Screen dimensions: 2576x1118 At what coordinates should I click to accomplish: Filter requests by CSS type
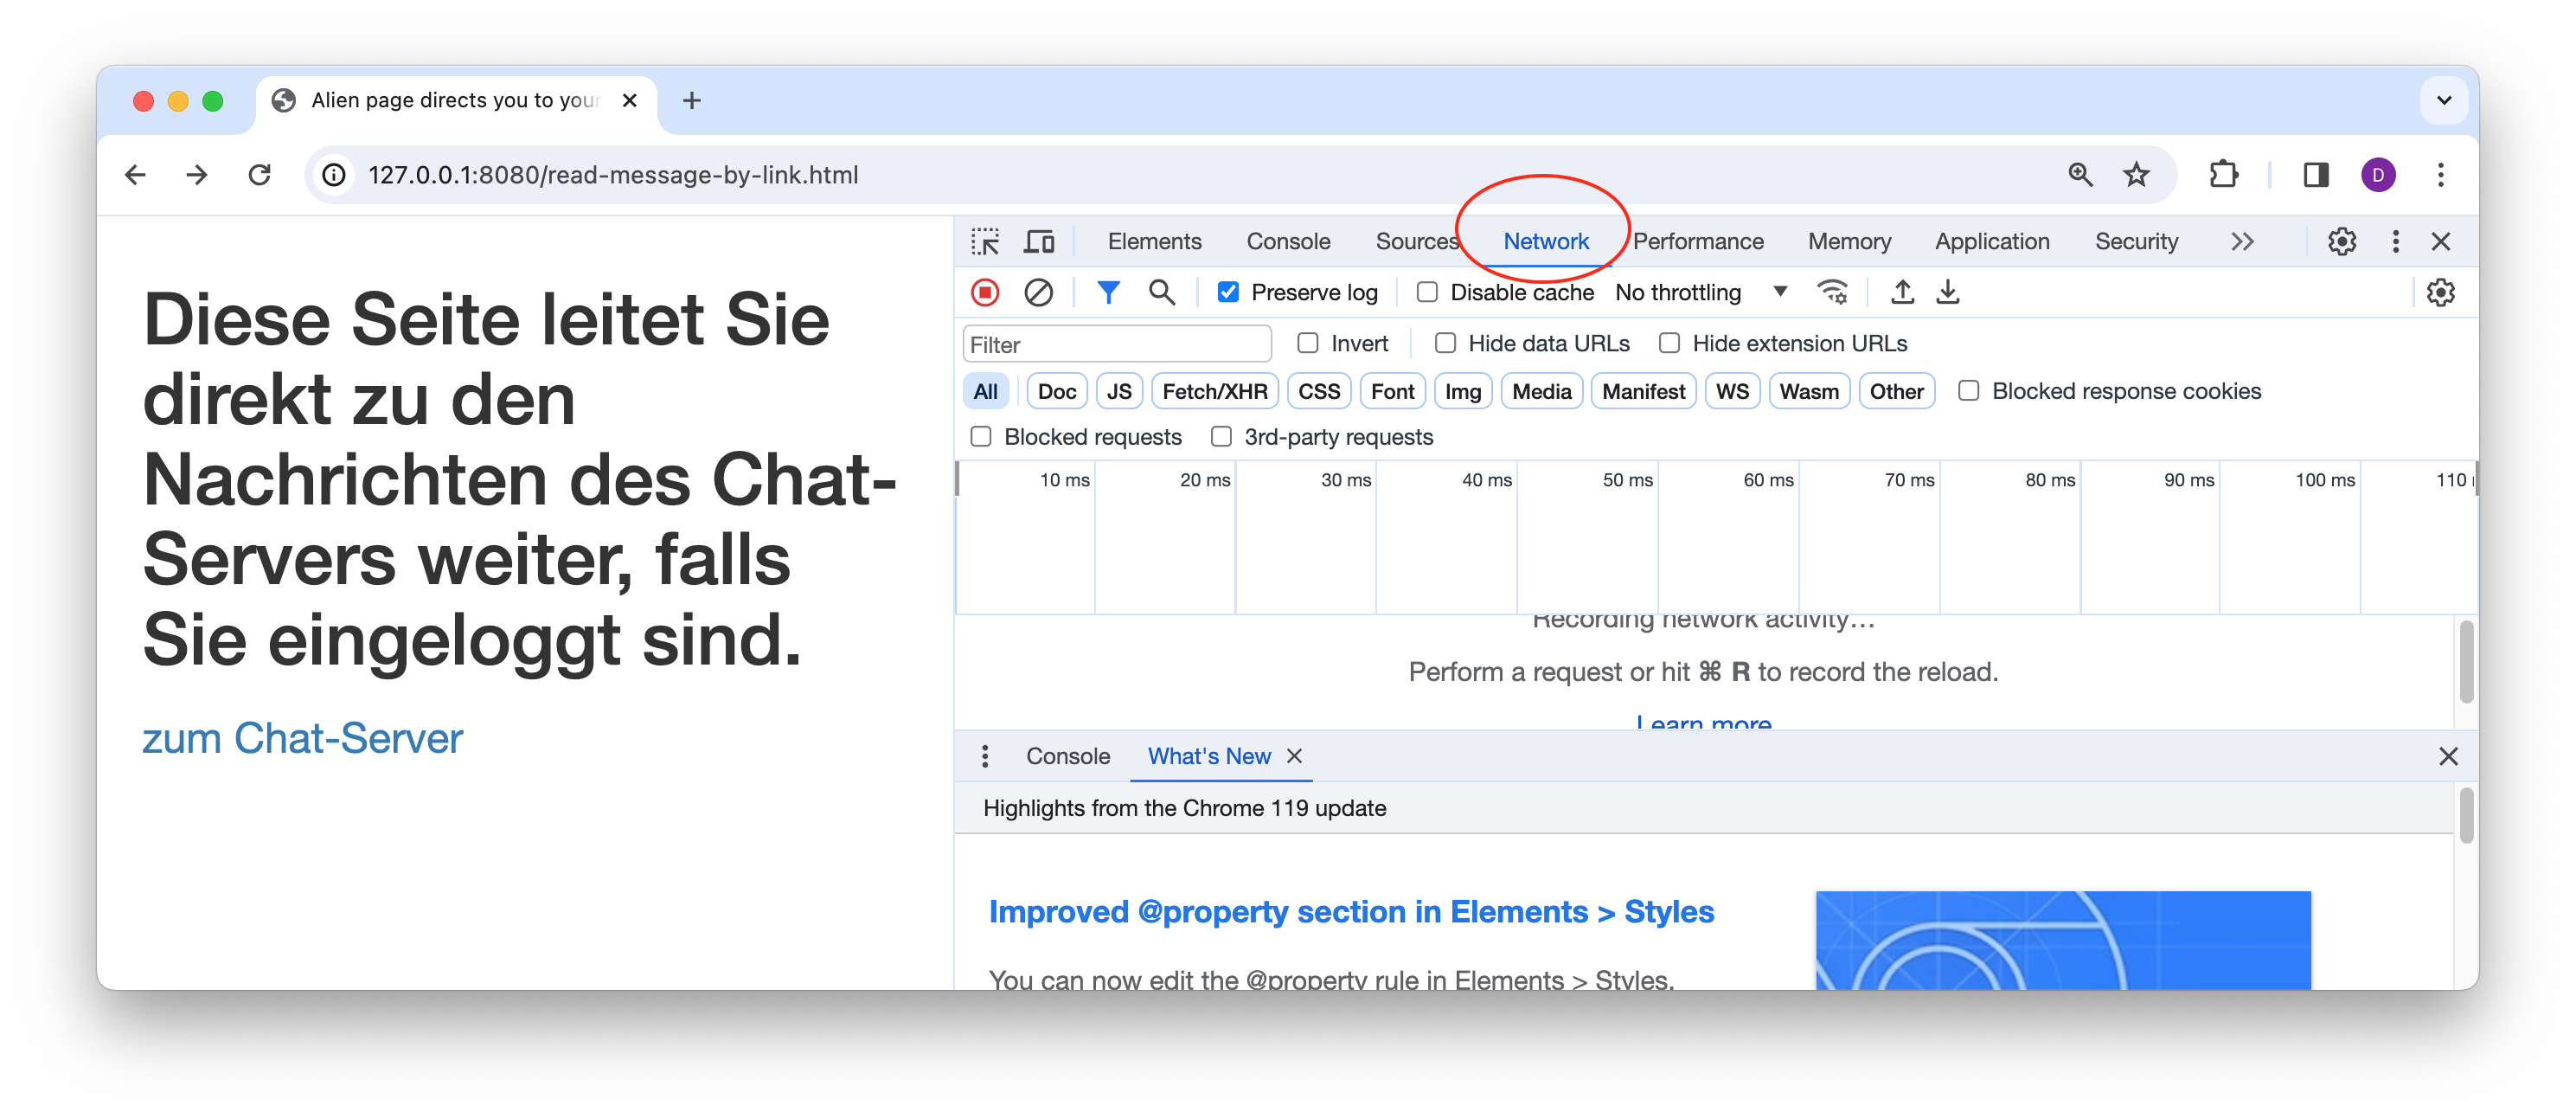1318,392
